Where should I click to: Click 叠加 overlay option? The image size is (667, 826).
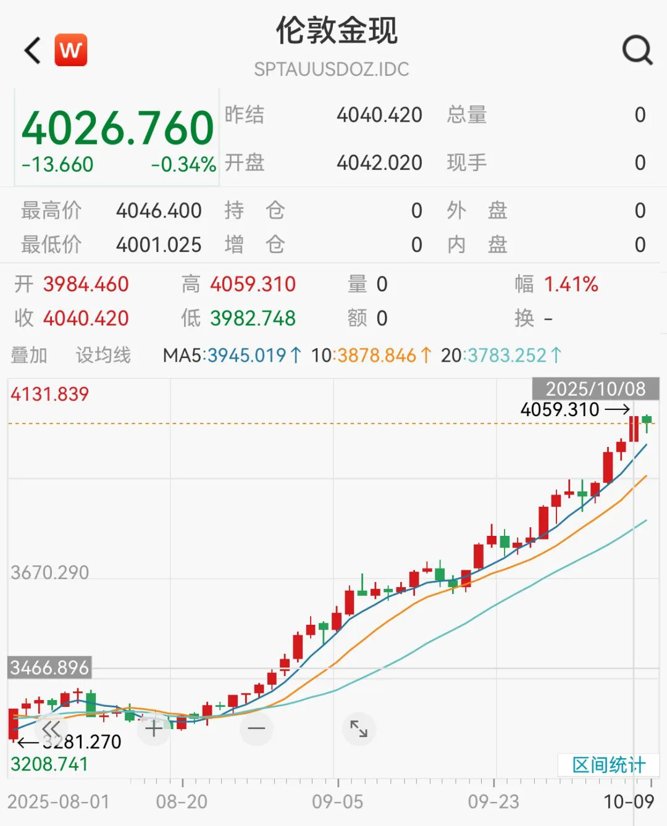pos(29,355)
